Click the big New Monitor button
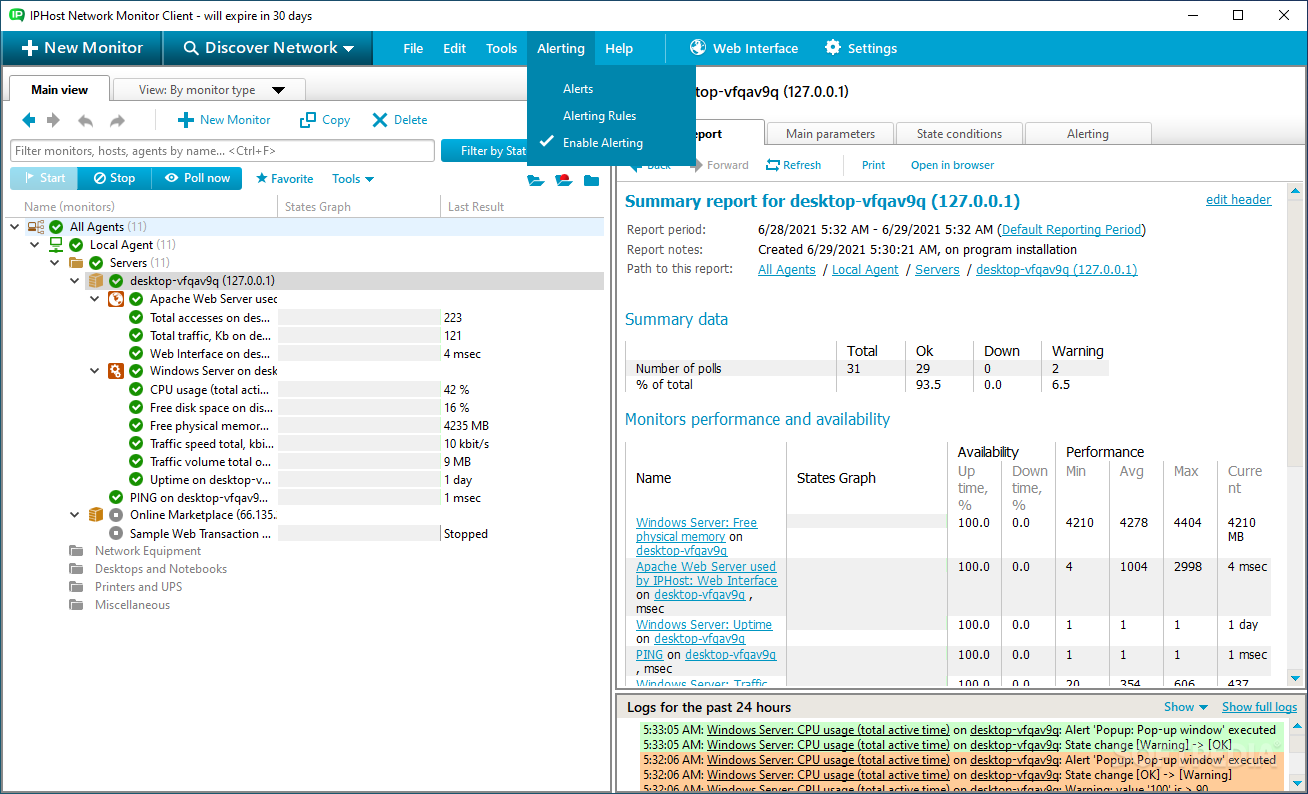The image size is (1308, 794). [82, 48]
